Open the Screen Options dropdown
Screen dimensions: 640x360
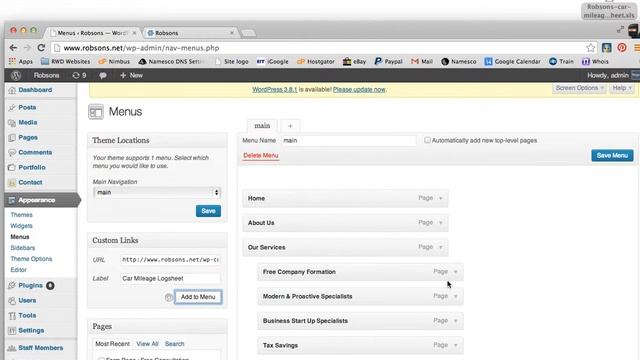[x=579, y=88]
